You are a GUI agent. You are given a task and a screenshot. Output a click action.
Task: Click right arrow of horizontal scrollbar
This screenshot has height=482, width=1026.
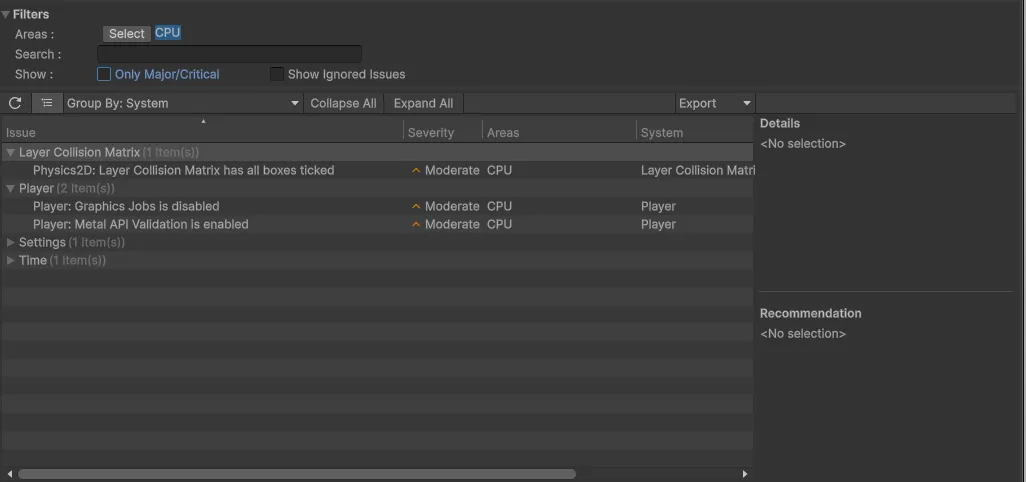744,474
